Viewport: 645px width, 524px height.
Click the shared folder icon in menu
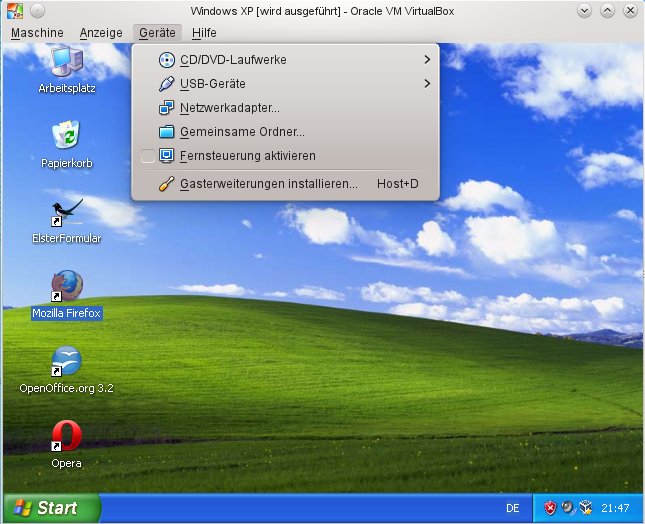[x=167, y=132]
